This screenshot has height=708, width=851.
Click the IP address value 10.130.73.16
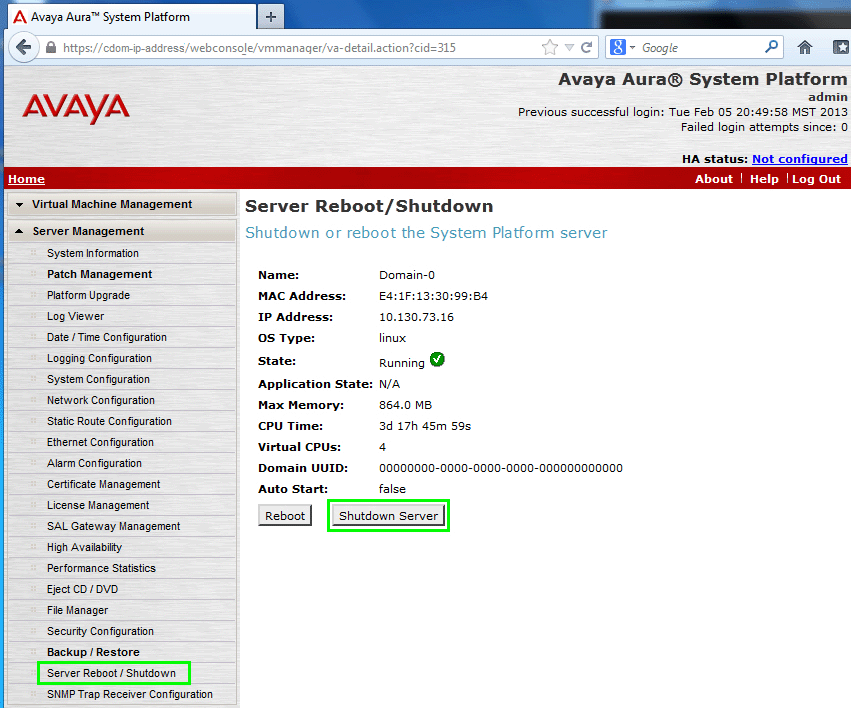click(x=416, y=317)
